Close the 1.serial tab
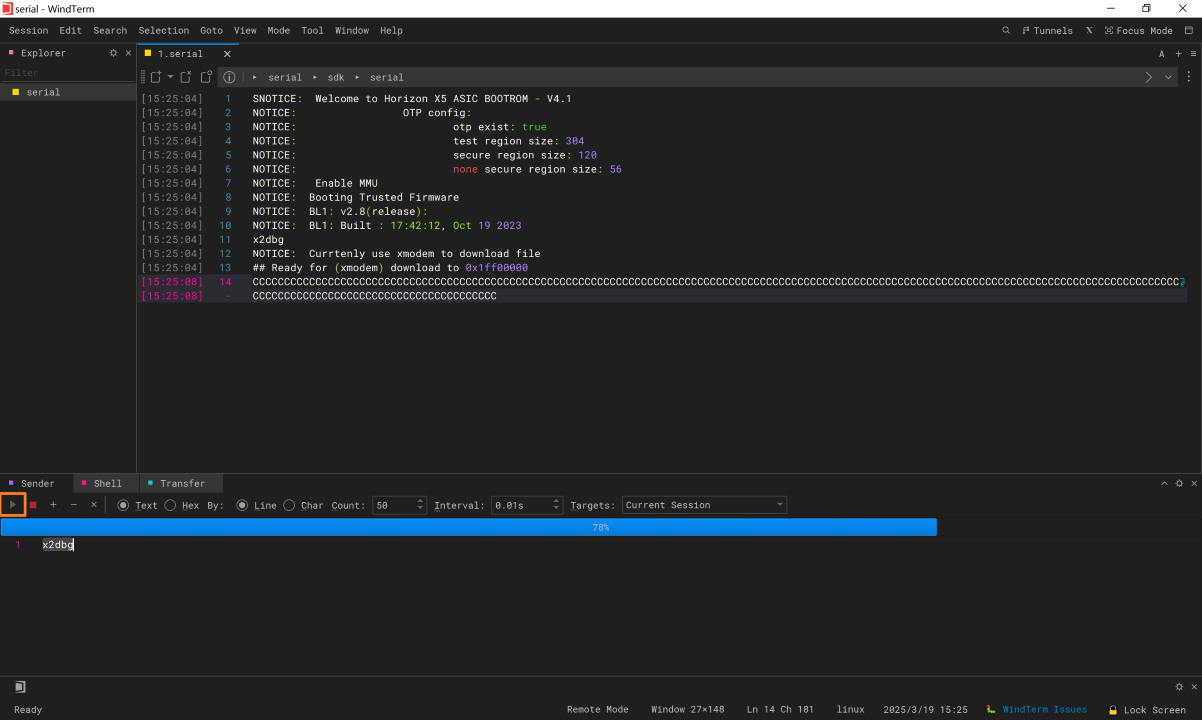The image size is (1202, 720). [227, 54]
